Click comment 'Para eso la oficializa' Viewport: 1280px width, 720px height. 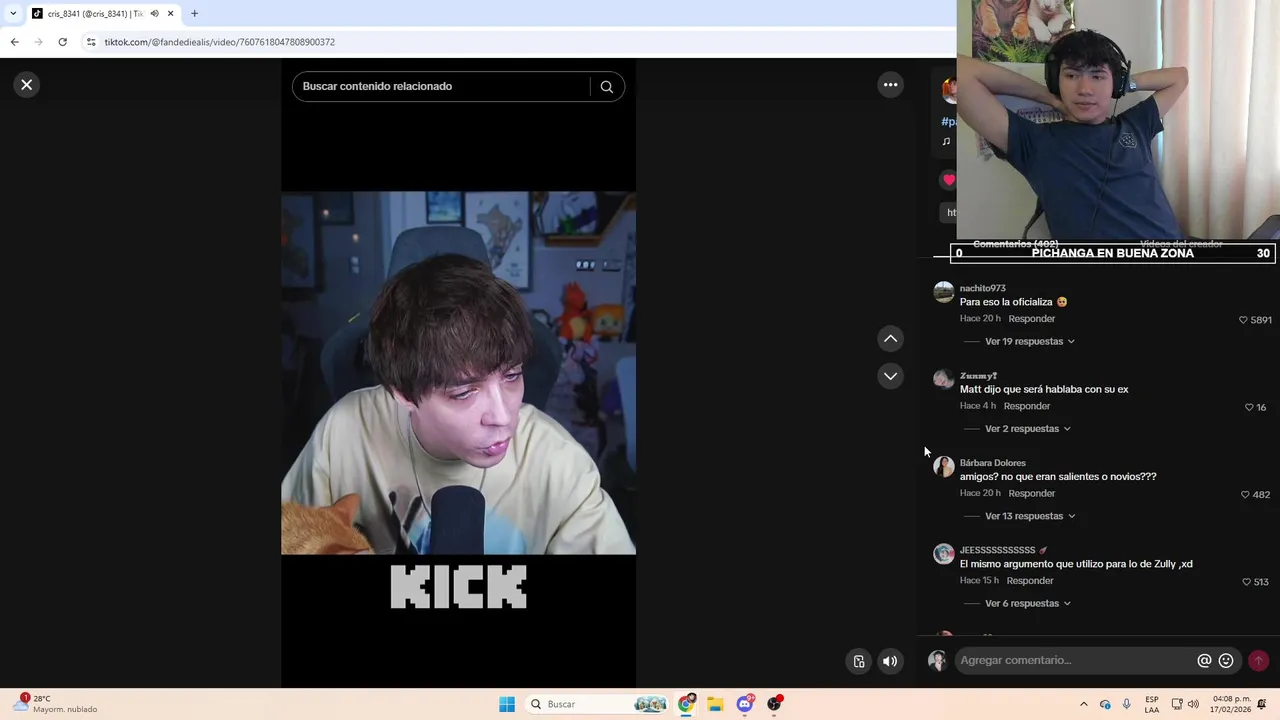1013,302
